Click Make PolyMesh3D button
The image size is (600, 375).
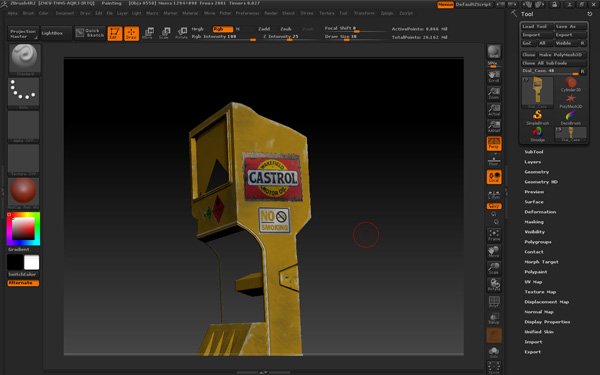562,55
